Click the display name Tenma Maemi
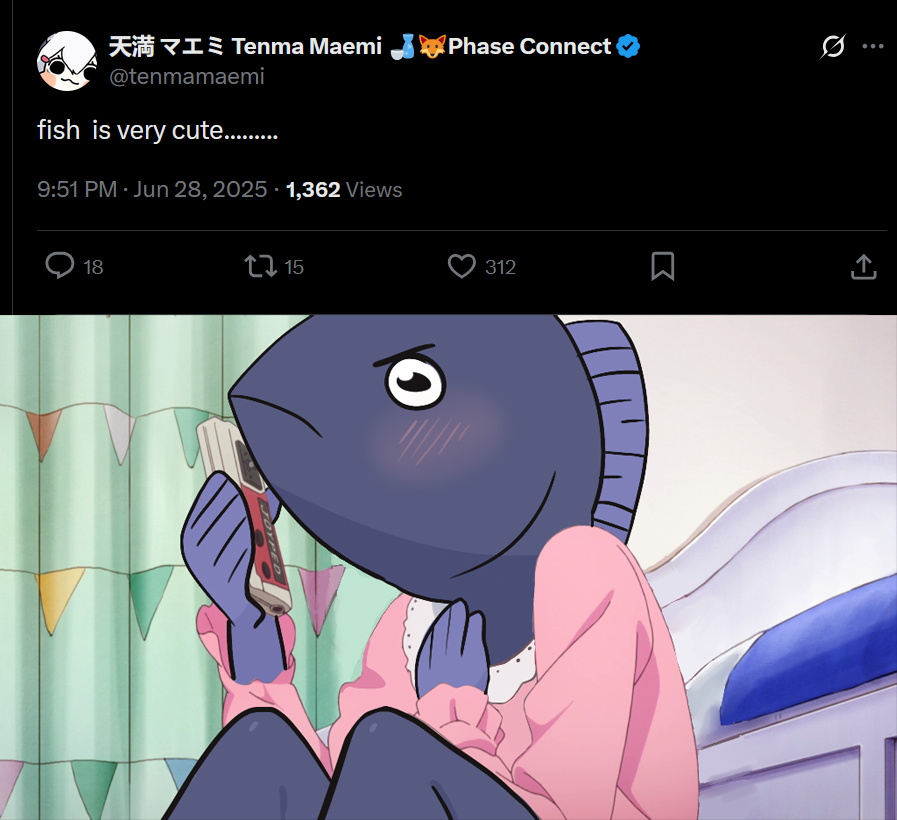The height and width of the screenshot is (820, 897). [x=307, y=46]
